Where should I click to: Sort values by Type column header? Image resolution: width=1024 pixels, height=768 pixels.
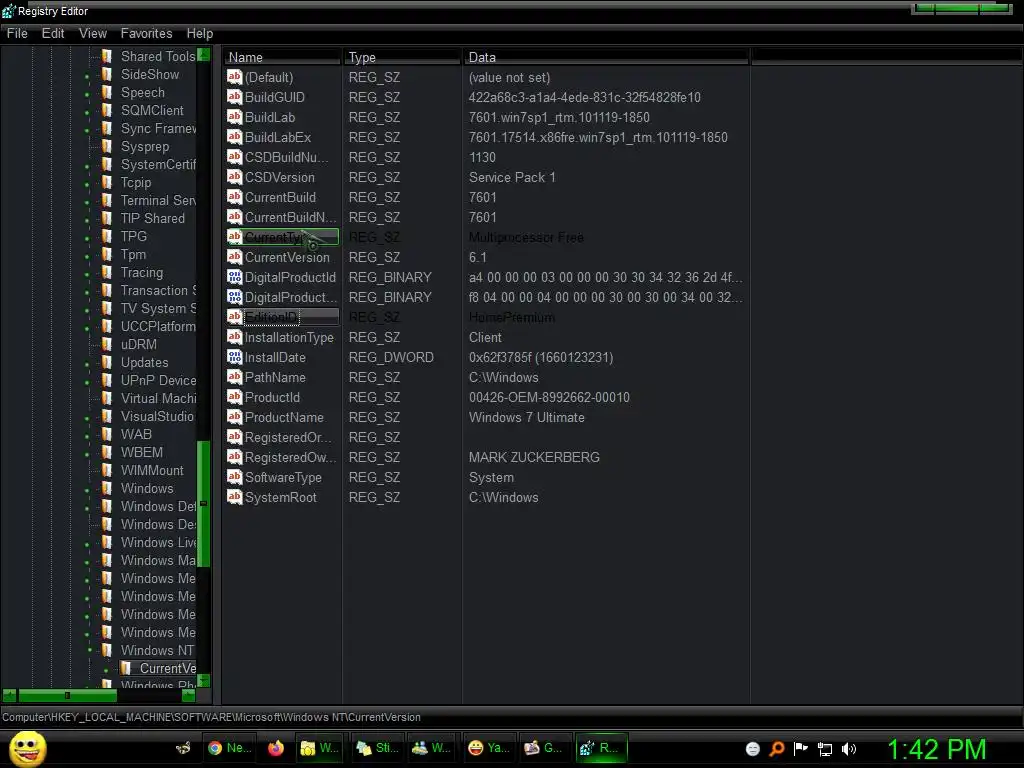[402, 57]
